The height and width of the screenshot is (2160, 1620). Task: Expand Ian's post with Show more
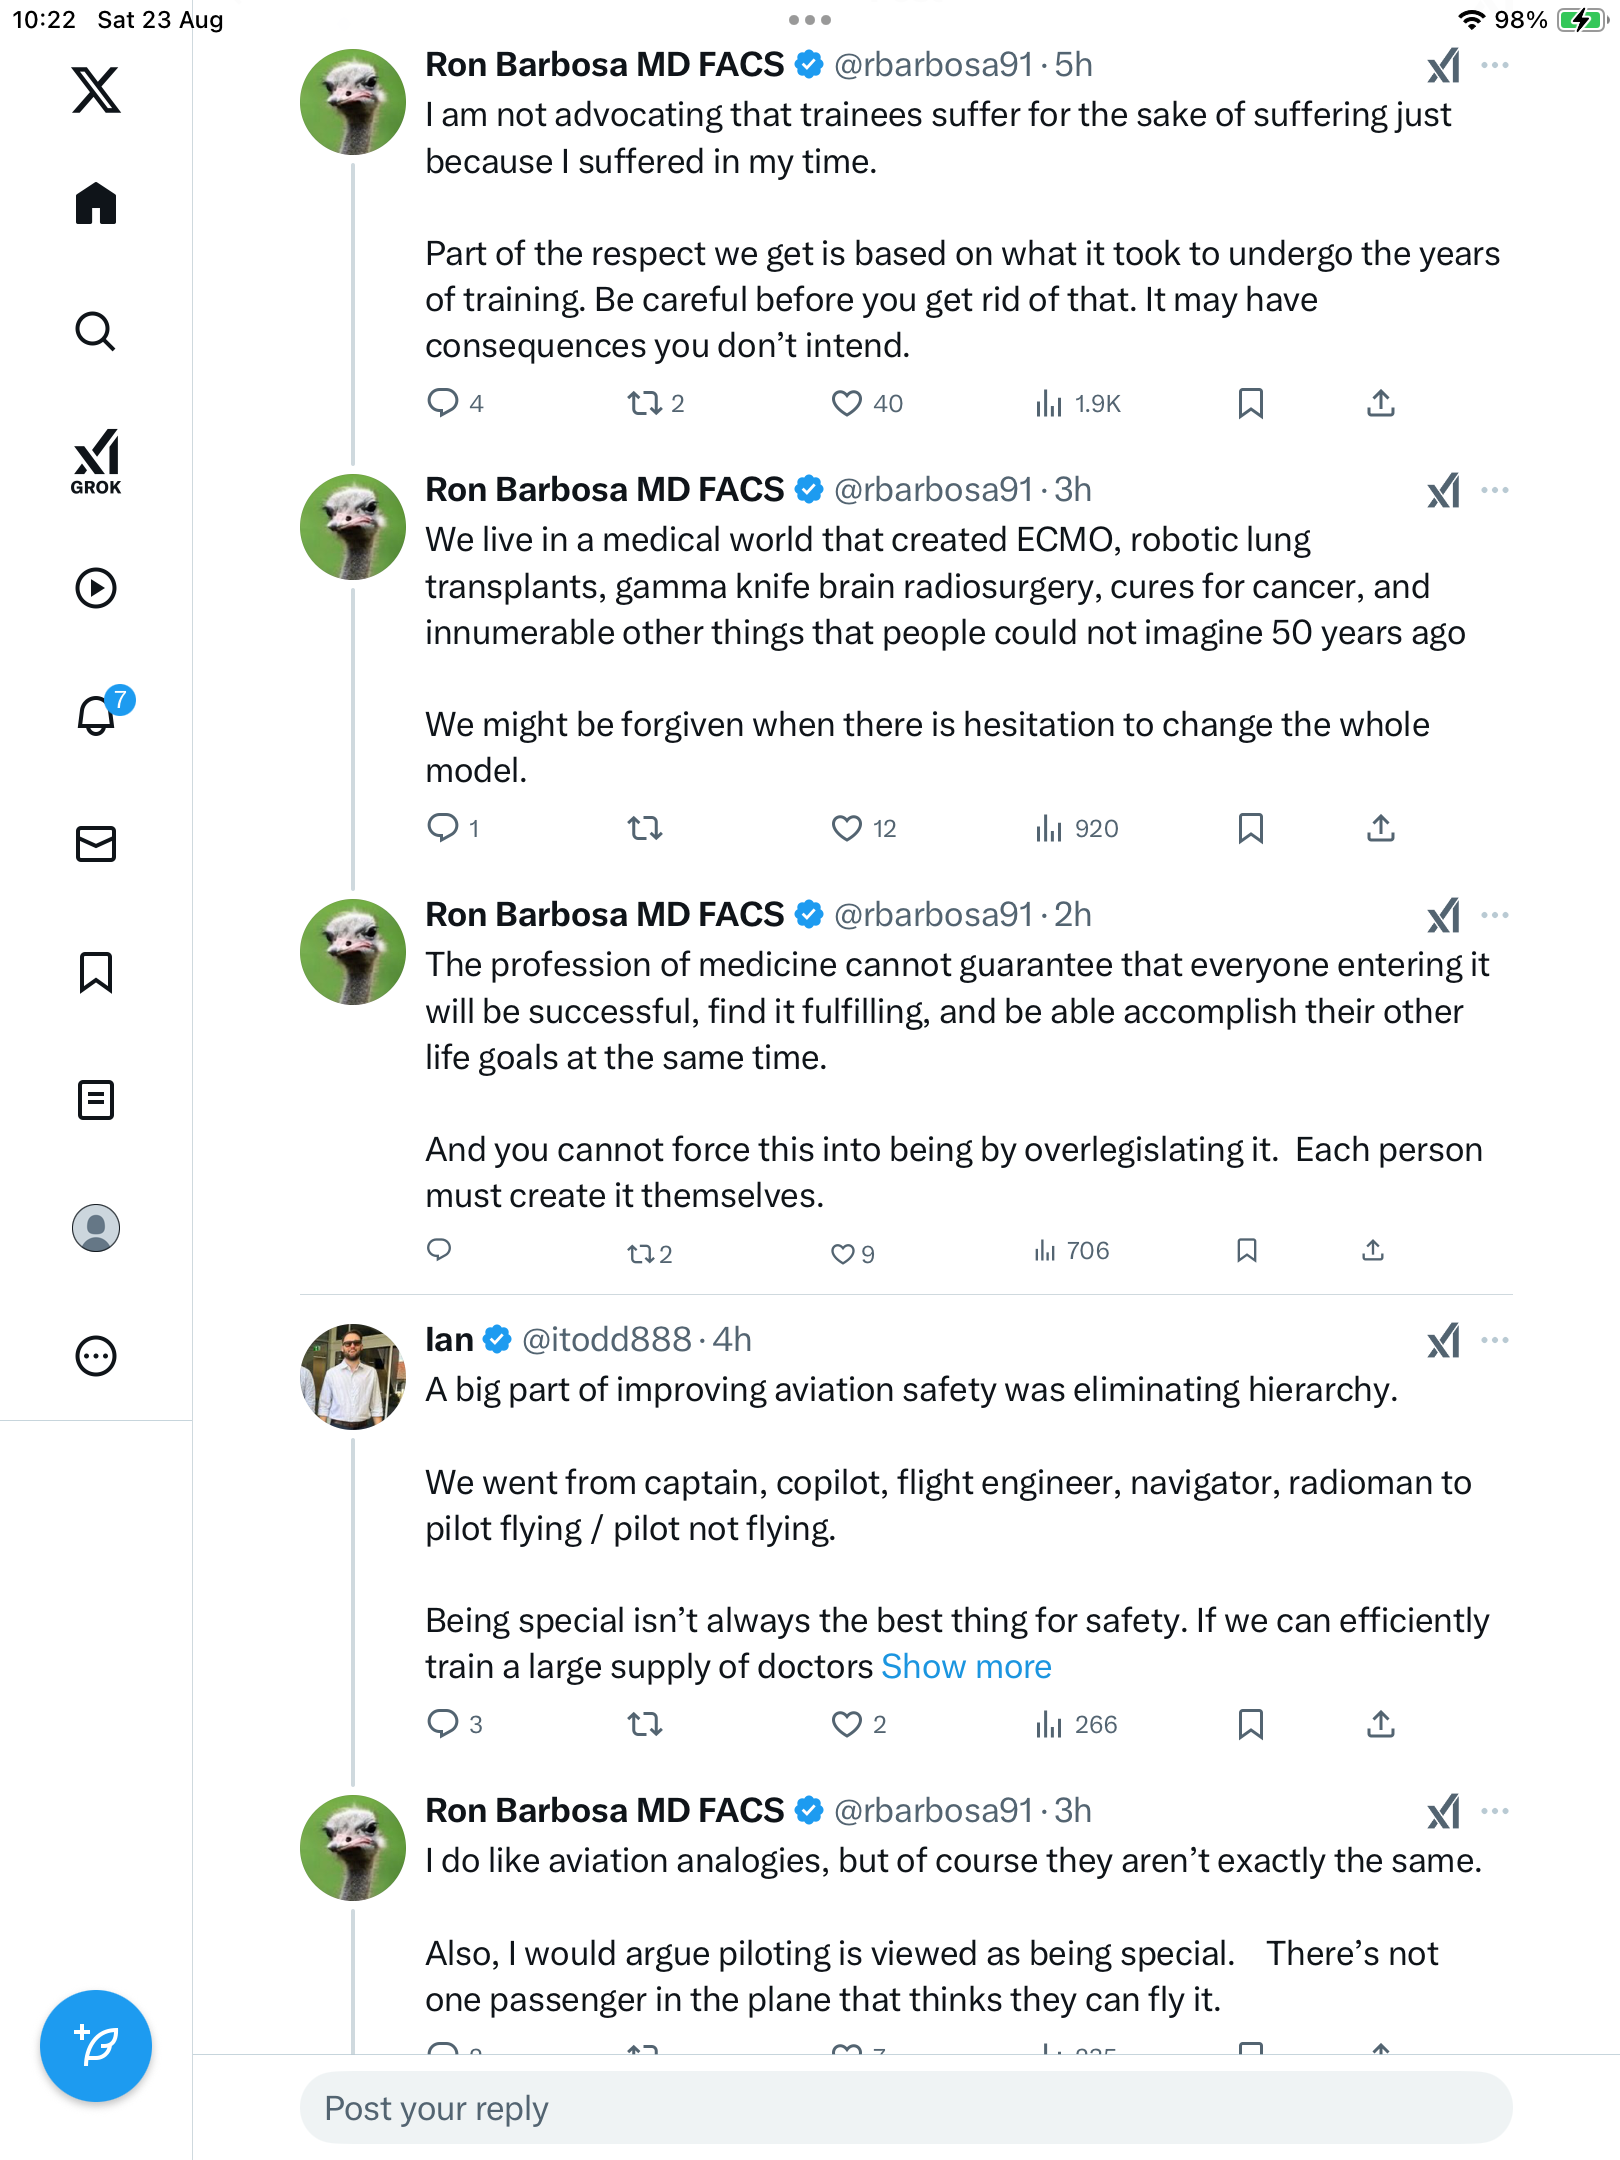point(966,1667)
